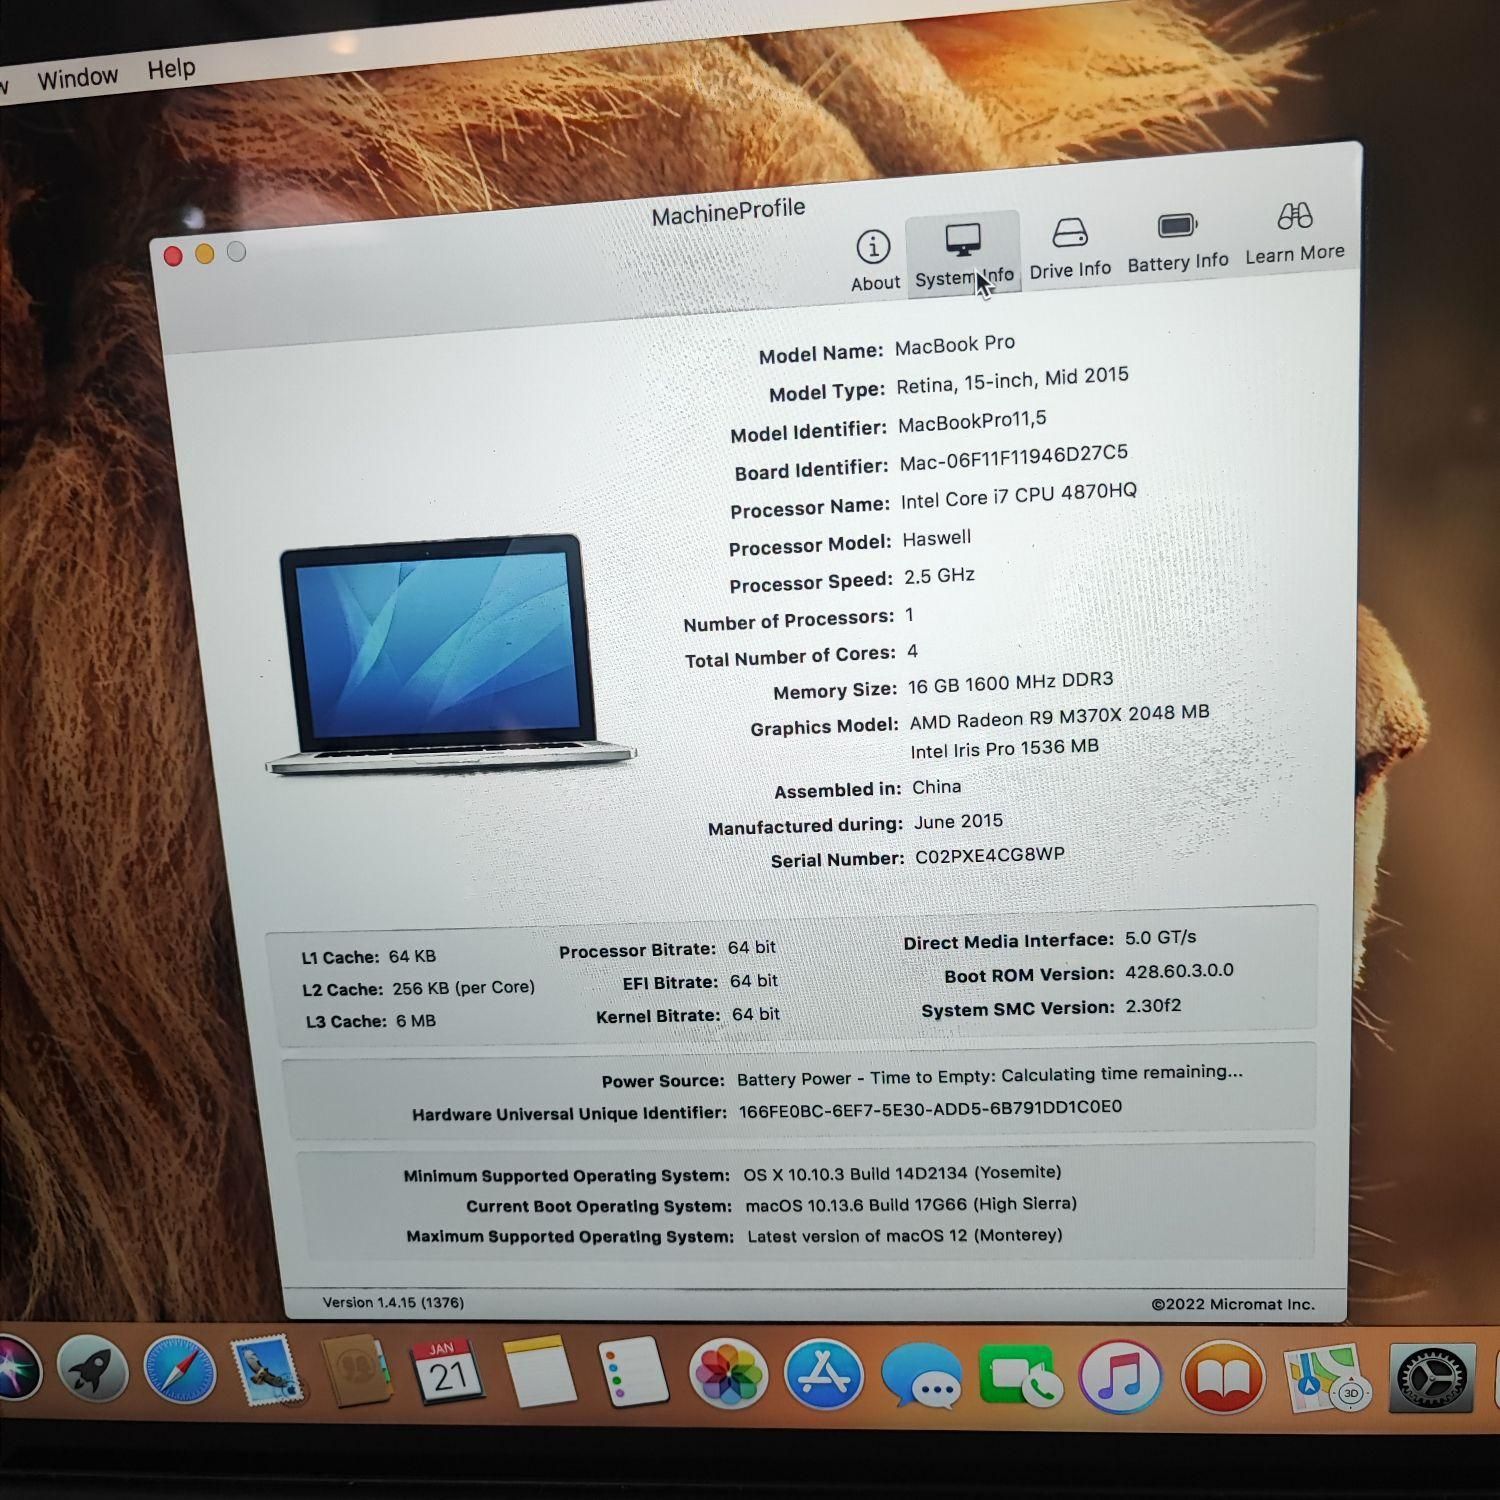This screenshot has width=1500, height=1500.
Task: Click the Battery Power time to empty text
Action: [x=990, y=1076]
